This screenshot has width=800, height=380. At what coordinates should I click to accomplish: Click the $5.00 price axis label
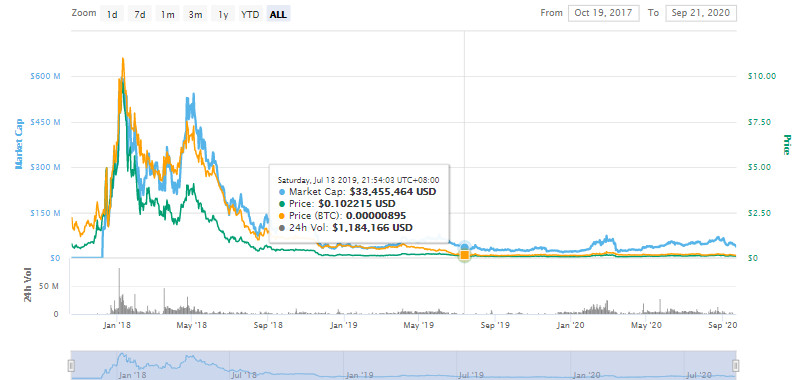point(760,167)
